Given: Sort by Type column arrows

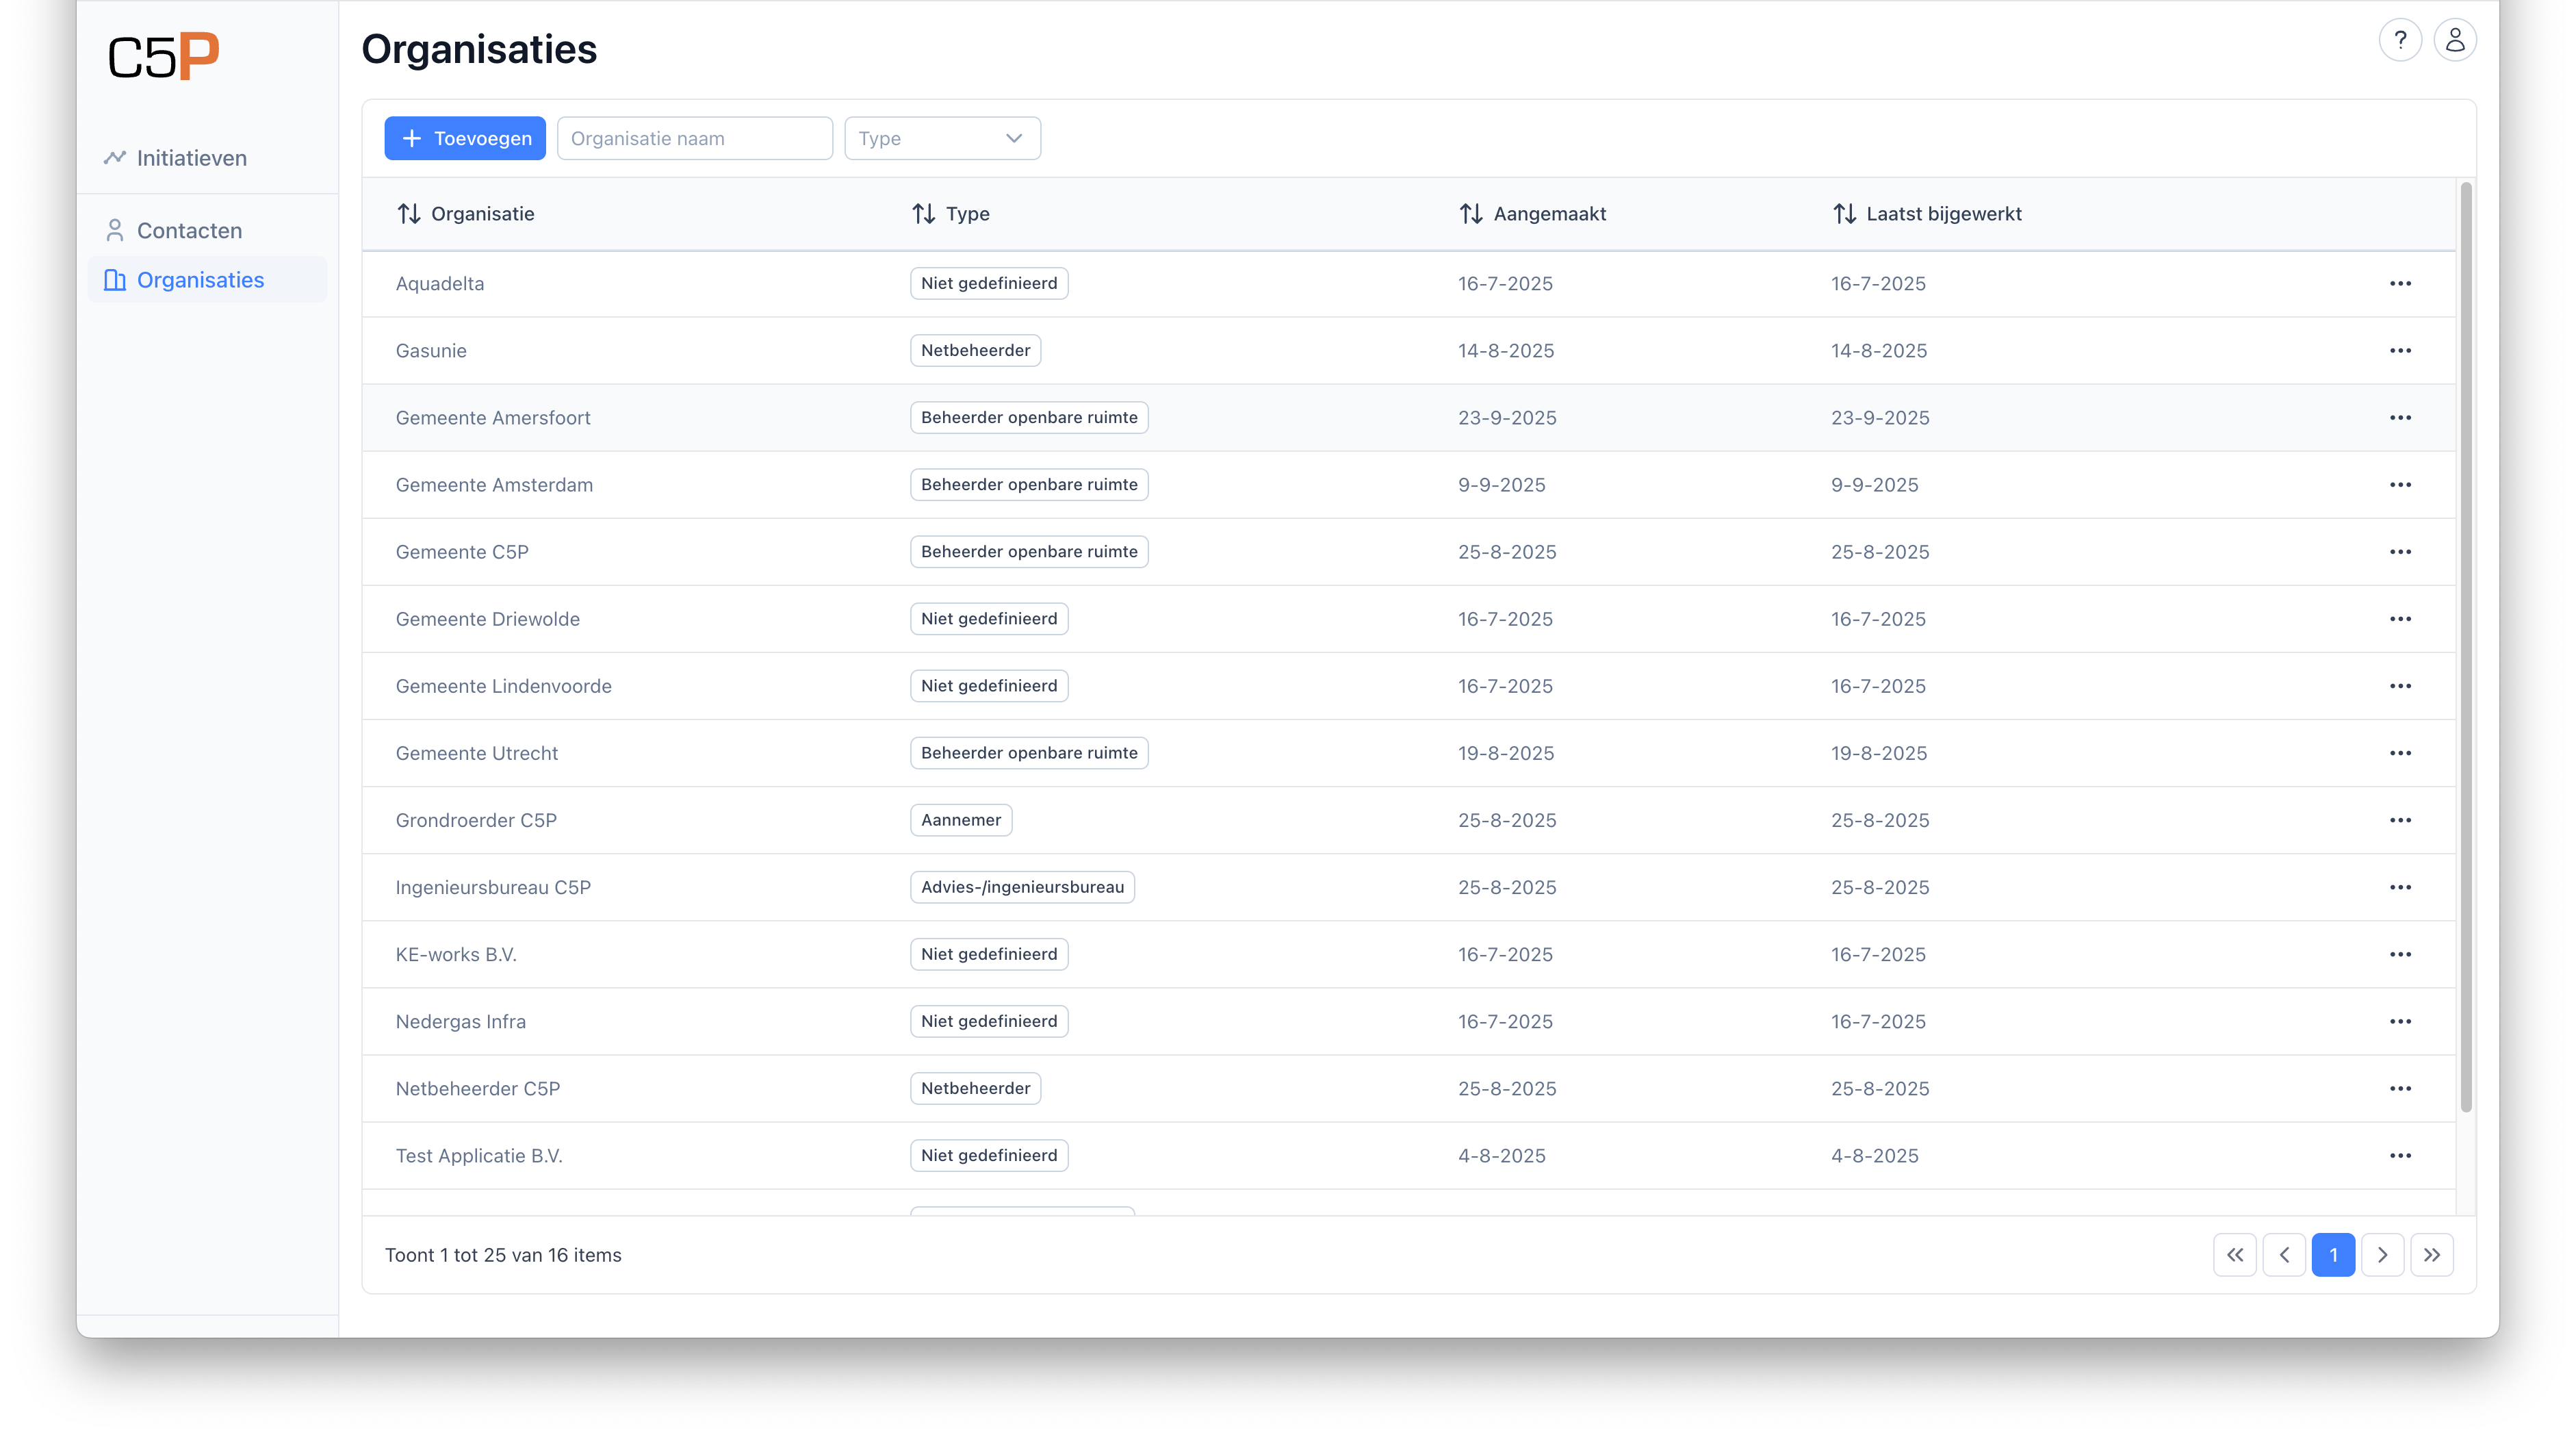Looking at the screenshot, I should point(923,214).
